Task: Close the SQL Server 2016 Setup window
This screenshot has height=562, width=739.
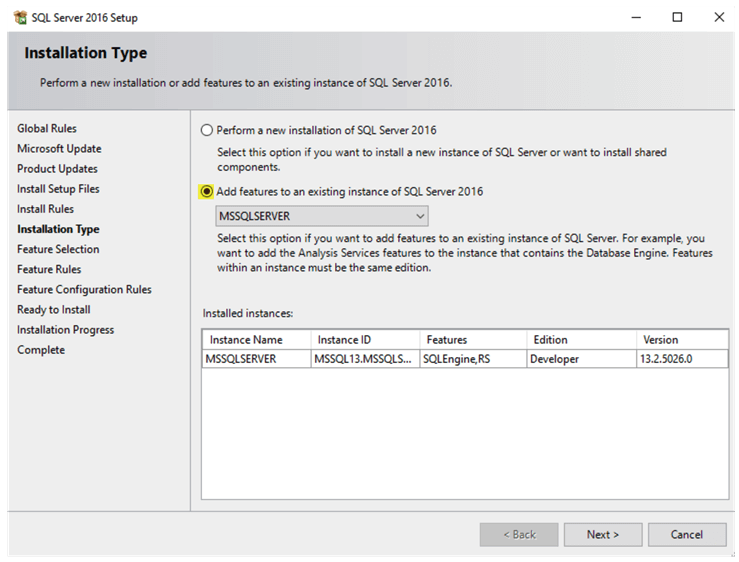Action: (719, 17)
